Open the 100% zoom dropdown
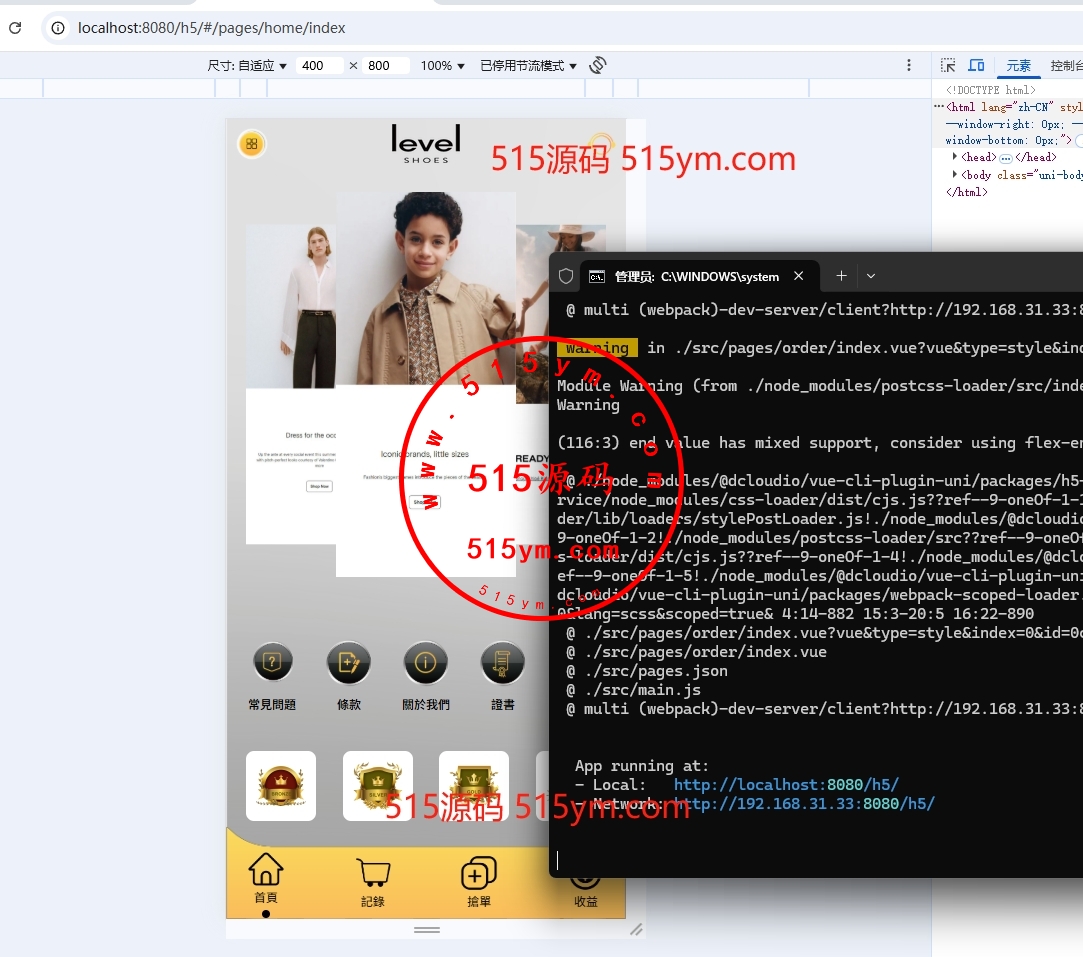1083x957 pixels. 442,66
